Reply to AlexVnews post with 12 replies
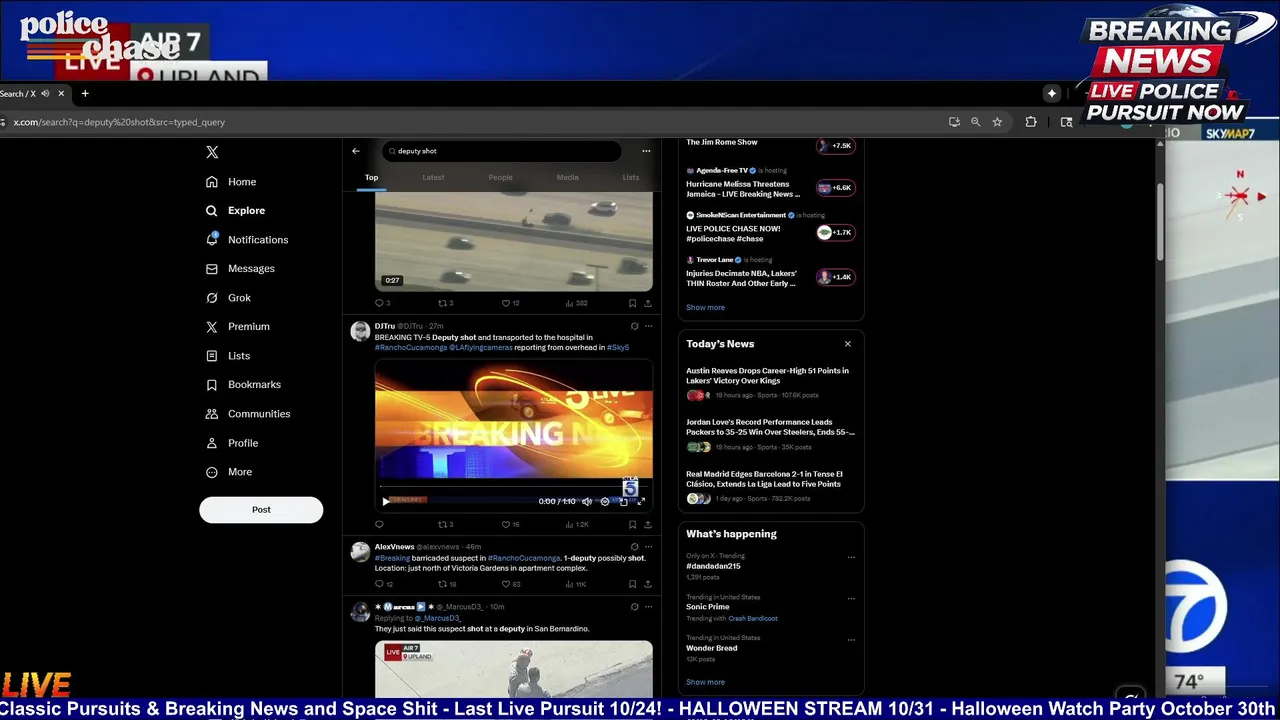 [383, 584]
